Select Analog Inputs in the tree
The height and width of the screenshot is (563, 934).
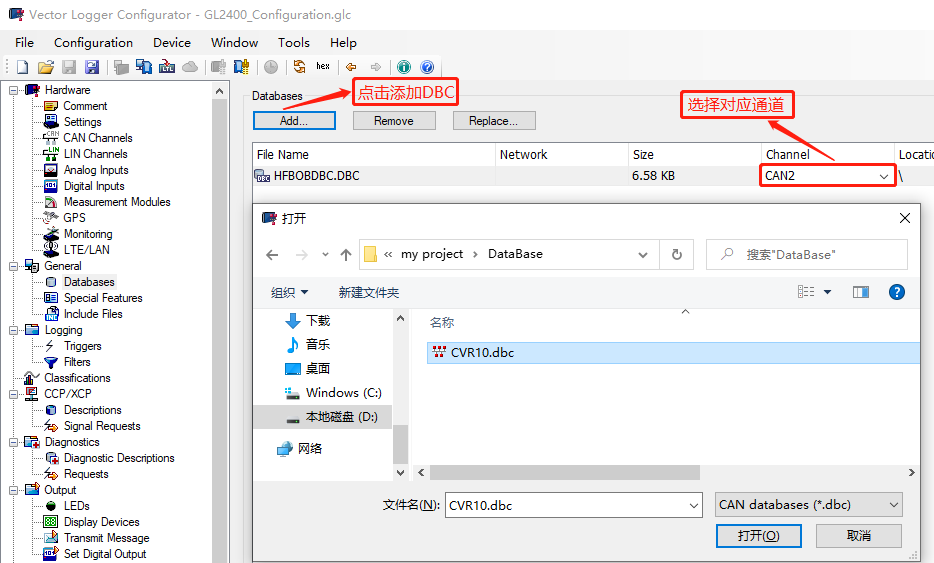click(x=96, y=170)
